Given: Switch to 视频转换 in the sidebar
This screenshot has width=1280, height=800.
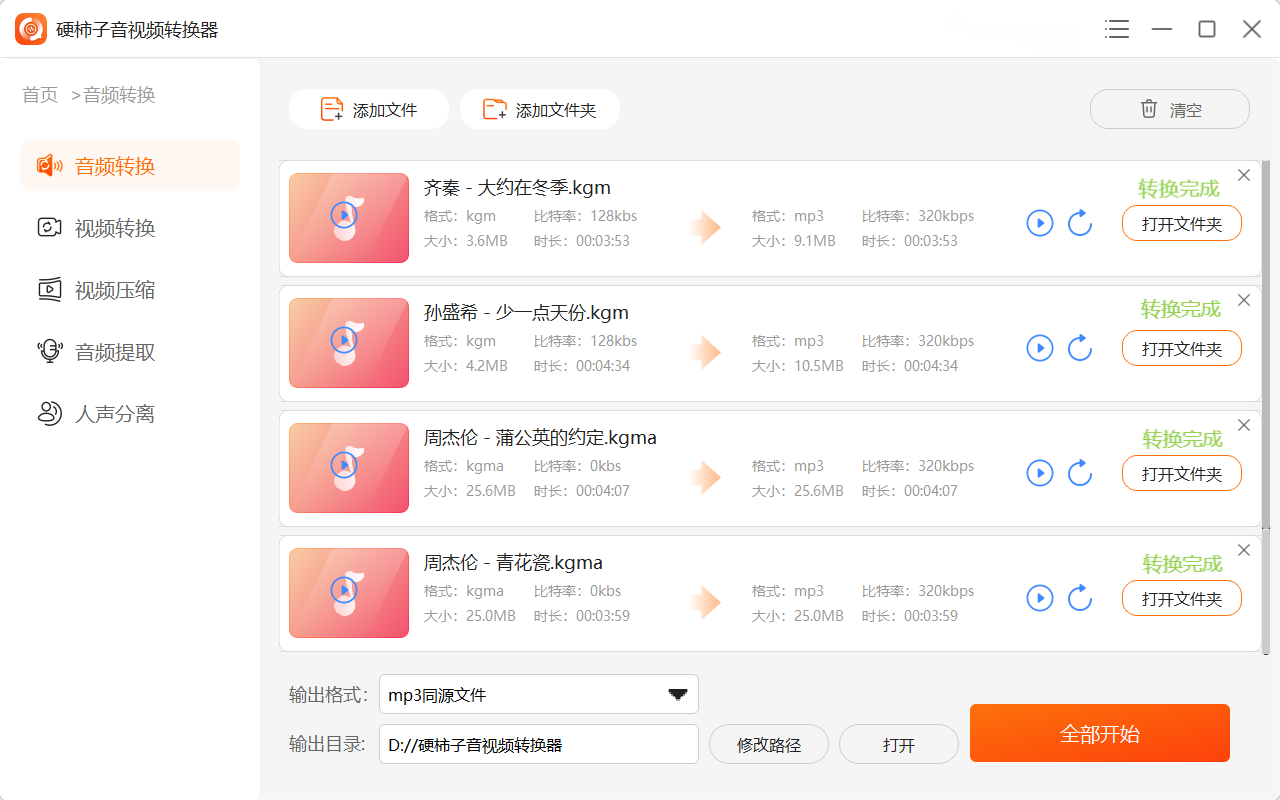Looking at the screenshot, I should pyautogui.click(x=115, y=228).
